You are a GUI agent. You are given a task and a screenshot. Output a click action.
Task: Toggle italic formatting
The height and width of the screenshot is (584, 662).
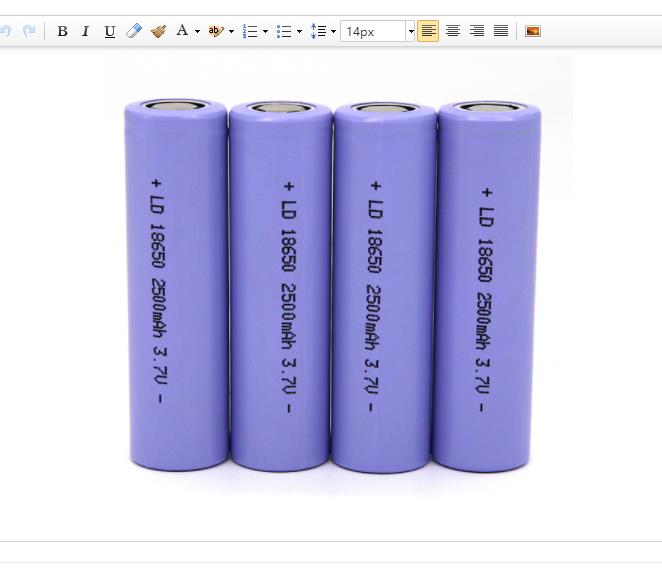(85, 31)
